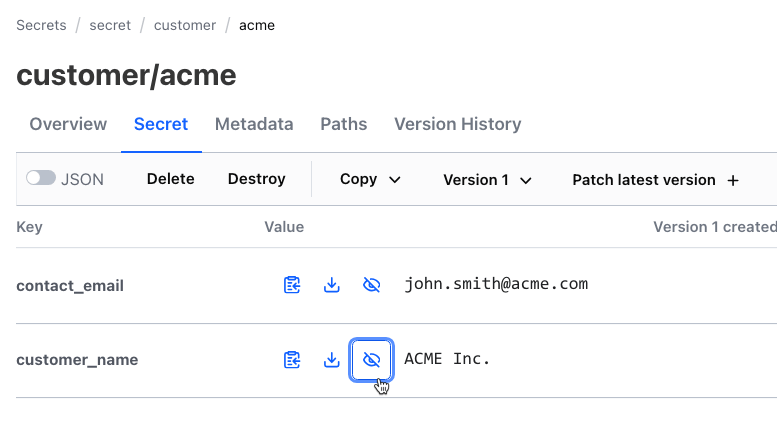
Task: Switch to the Overview tab
Action: click(x=68, y=125)
